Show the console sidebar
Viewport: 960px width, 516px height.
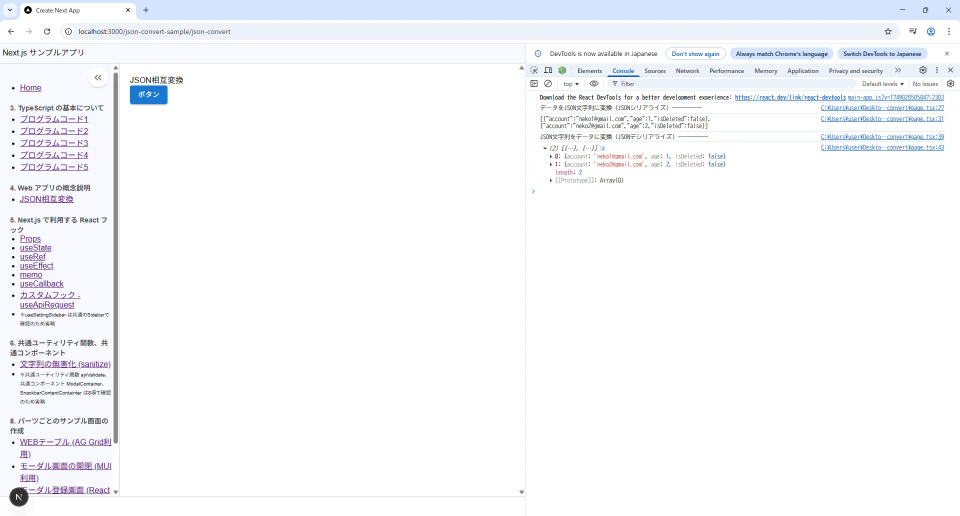[x=534, y=84]
